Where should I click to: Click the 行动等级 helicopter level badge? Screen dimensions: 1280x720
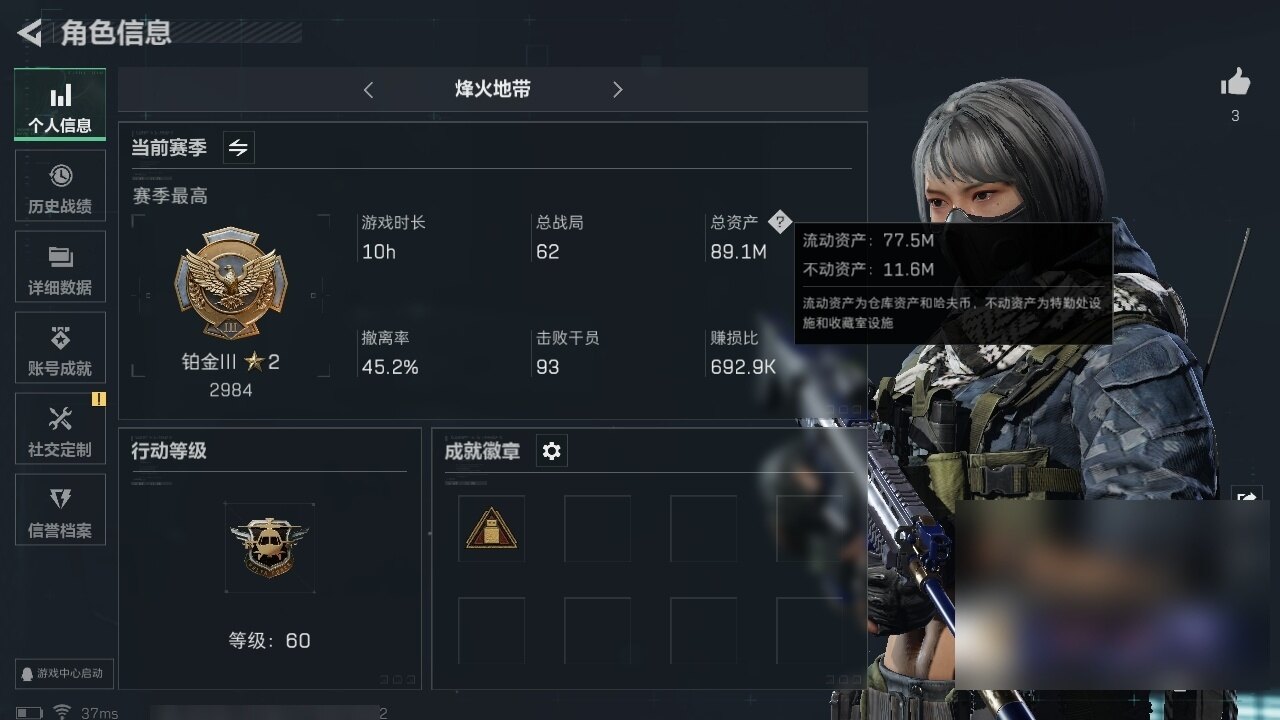tap(269, 547)
